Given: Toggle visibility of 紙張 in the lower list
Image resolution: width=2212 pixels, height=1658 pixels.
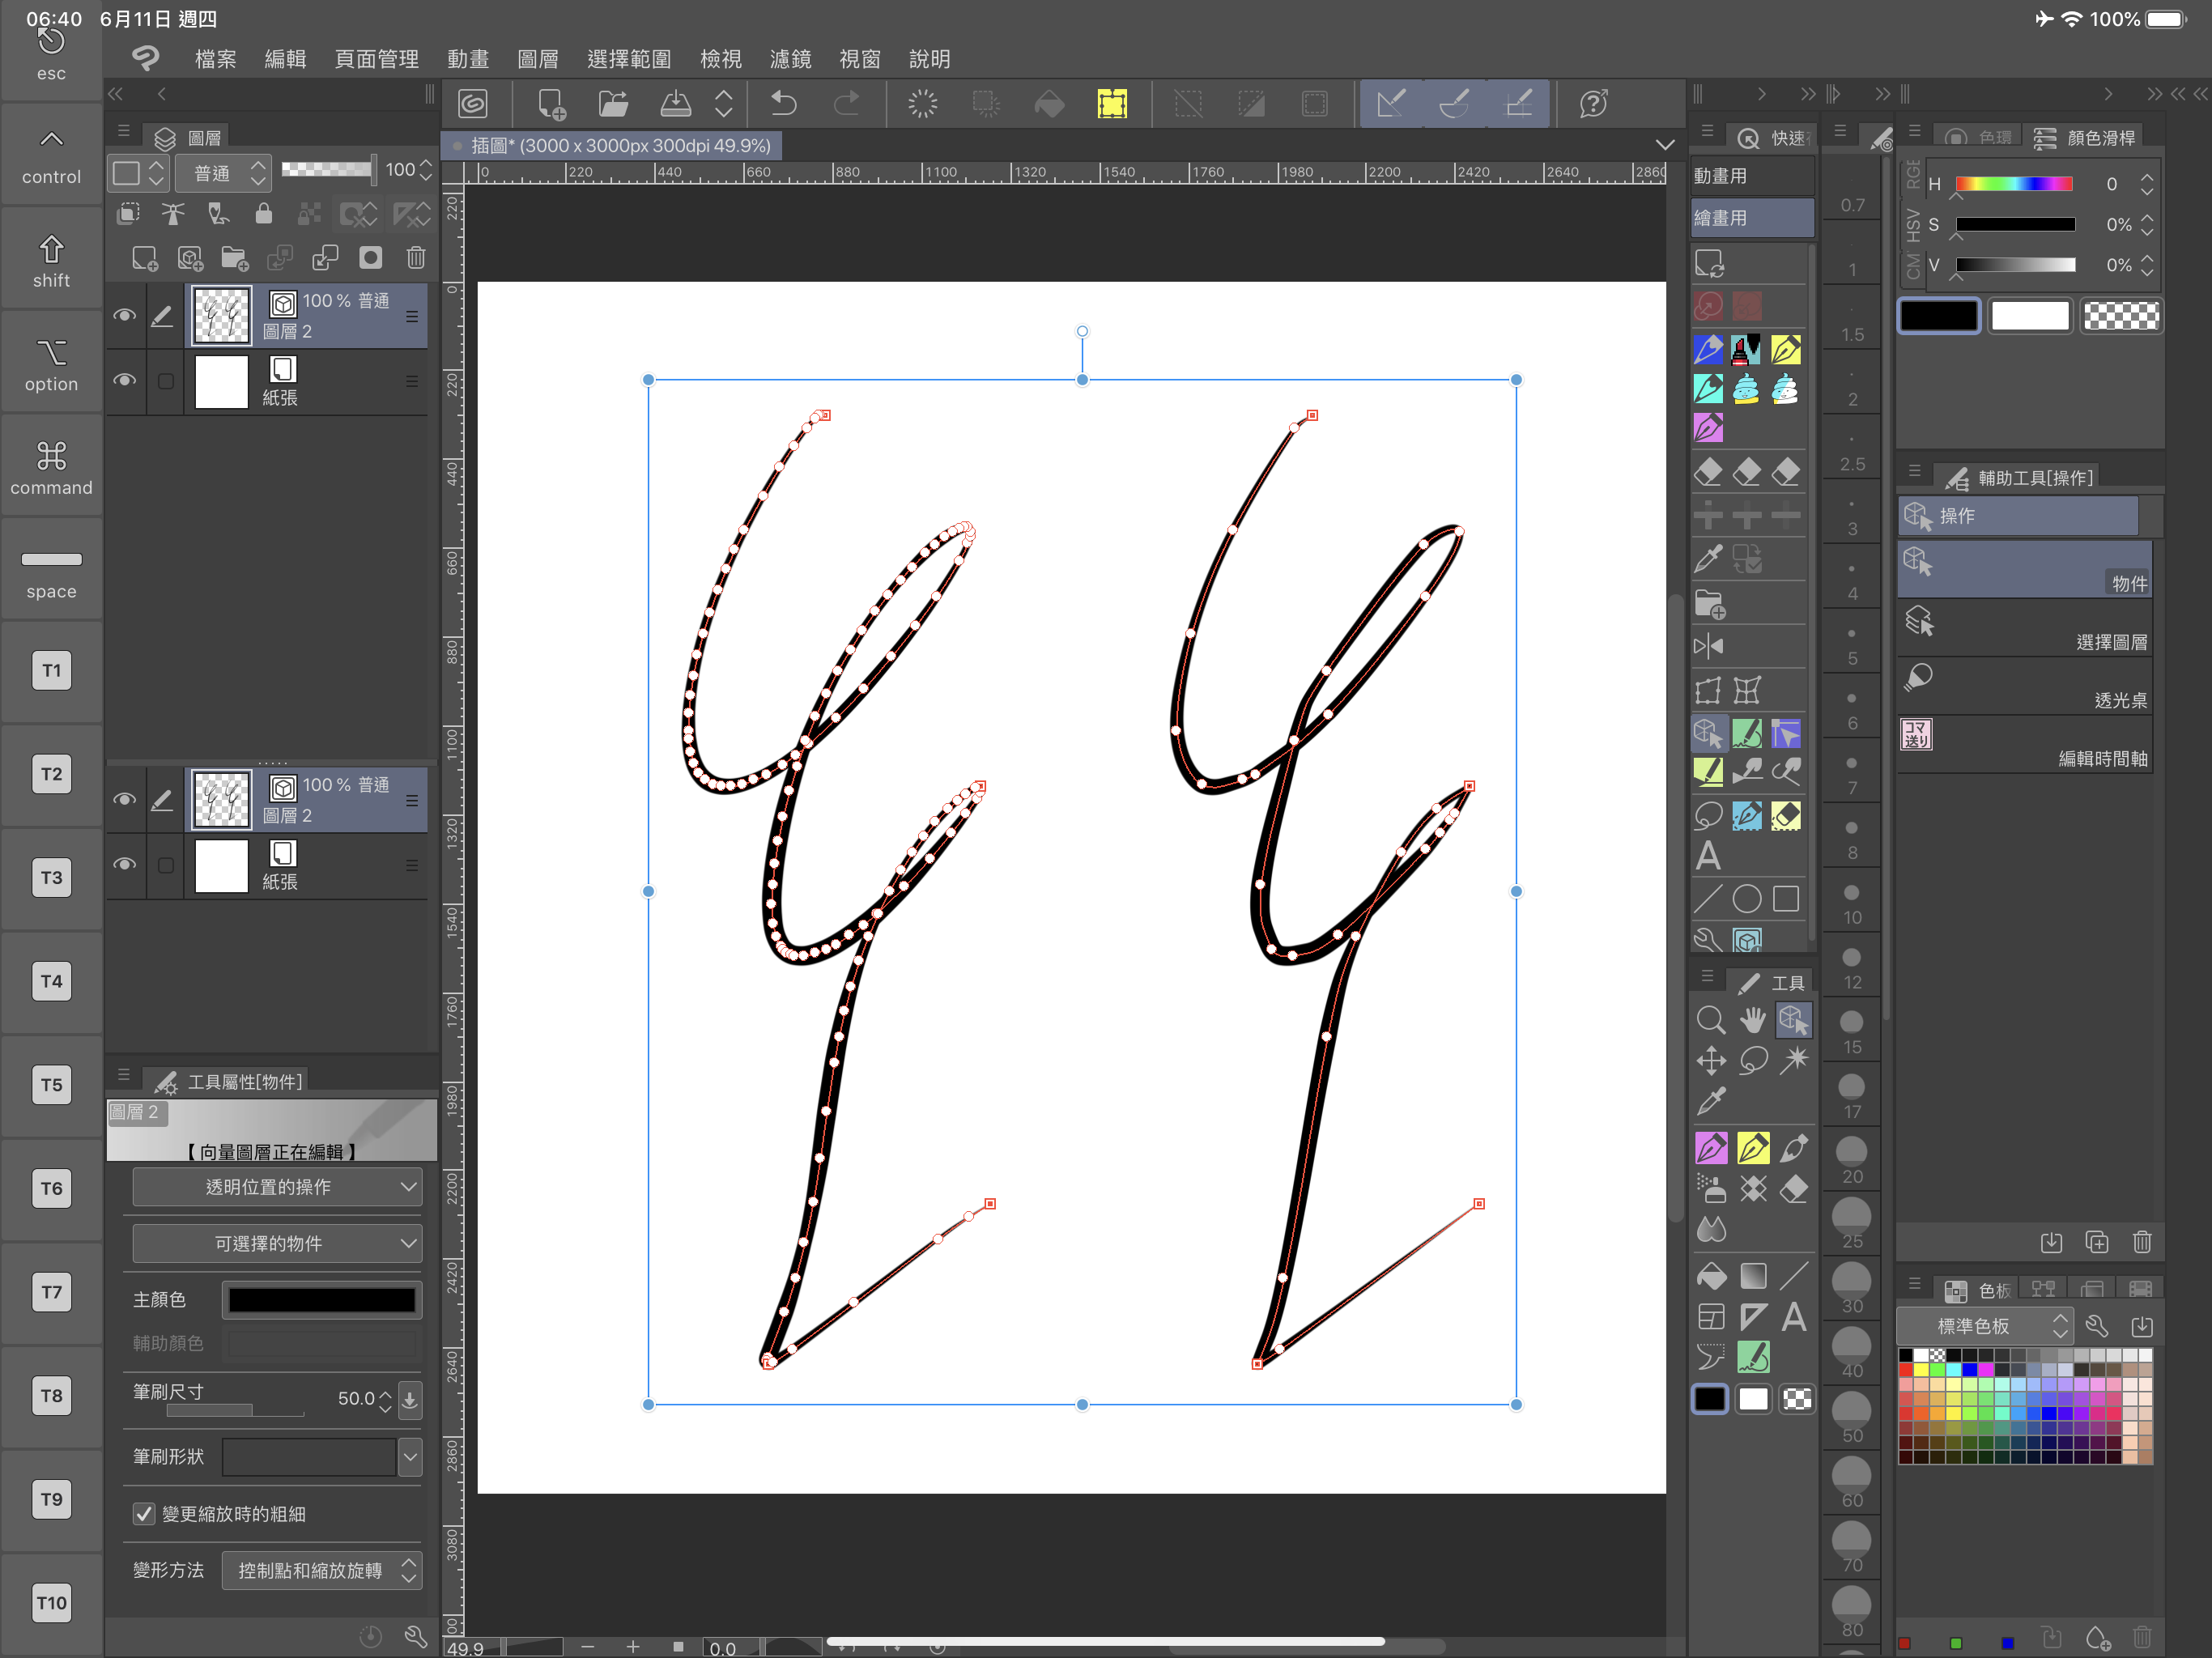Looking at the screenshot, I should (124, 865).
